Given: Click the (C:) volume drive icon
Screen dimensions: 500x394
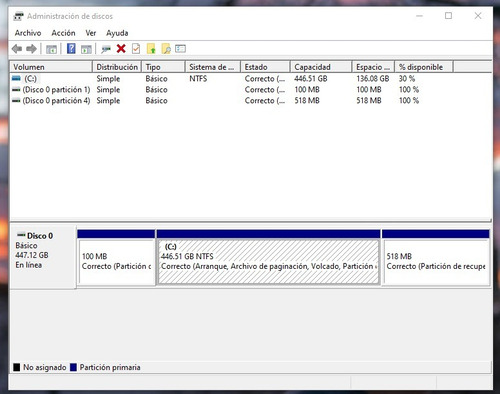Looking at the screenshot, I should (16, 79).
